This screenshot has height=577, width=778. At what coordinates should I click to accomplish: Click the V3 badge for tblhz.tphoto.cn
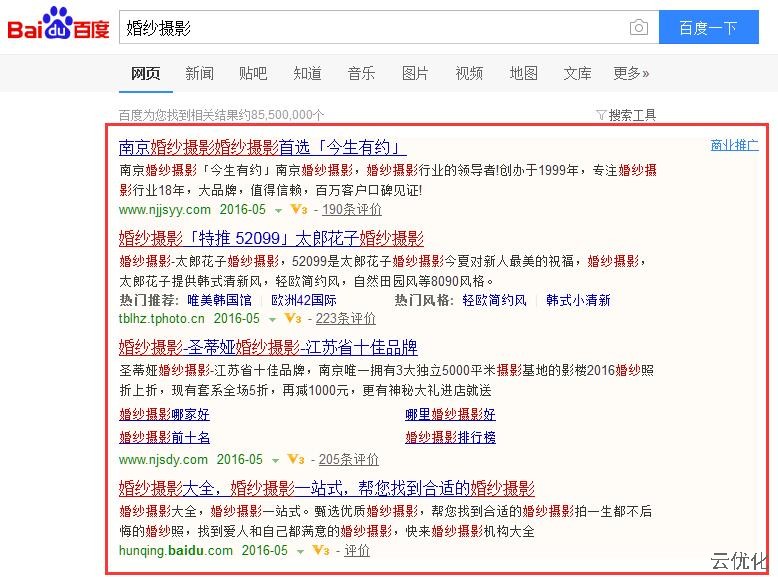[291, 319]
